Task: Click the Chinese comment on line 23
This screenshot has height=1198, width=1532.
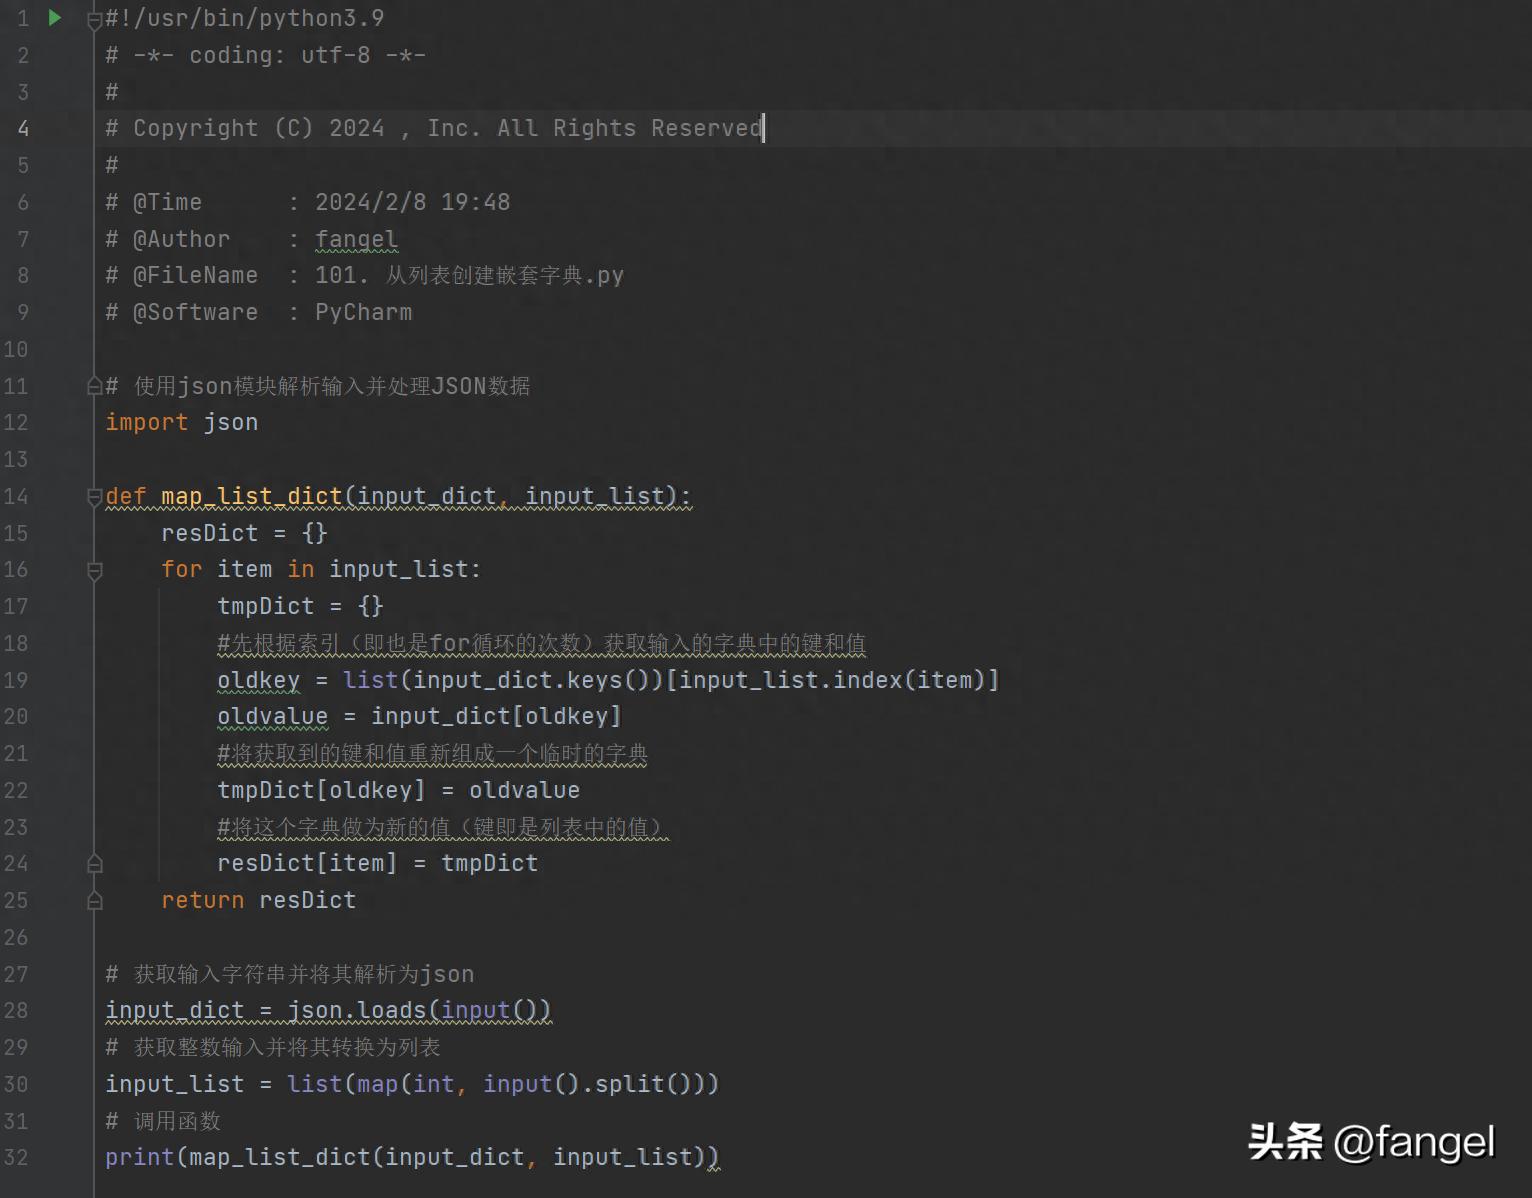Action: pyautogui.click(x=443, y=827)
